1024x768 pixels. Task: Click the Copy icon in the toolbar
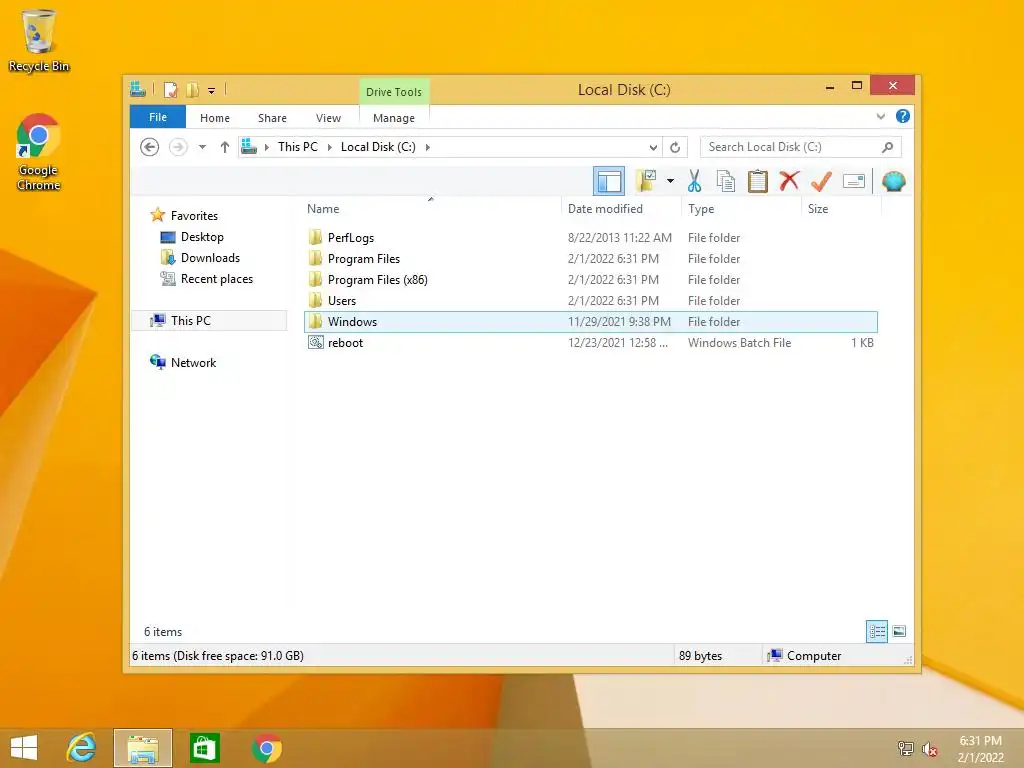(726, 181)
